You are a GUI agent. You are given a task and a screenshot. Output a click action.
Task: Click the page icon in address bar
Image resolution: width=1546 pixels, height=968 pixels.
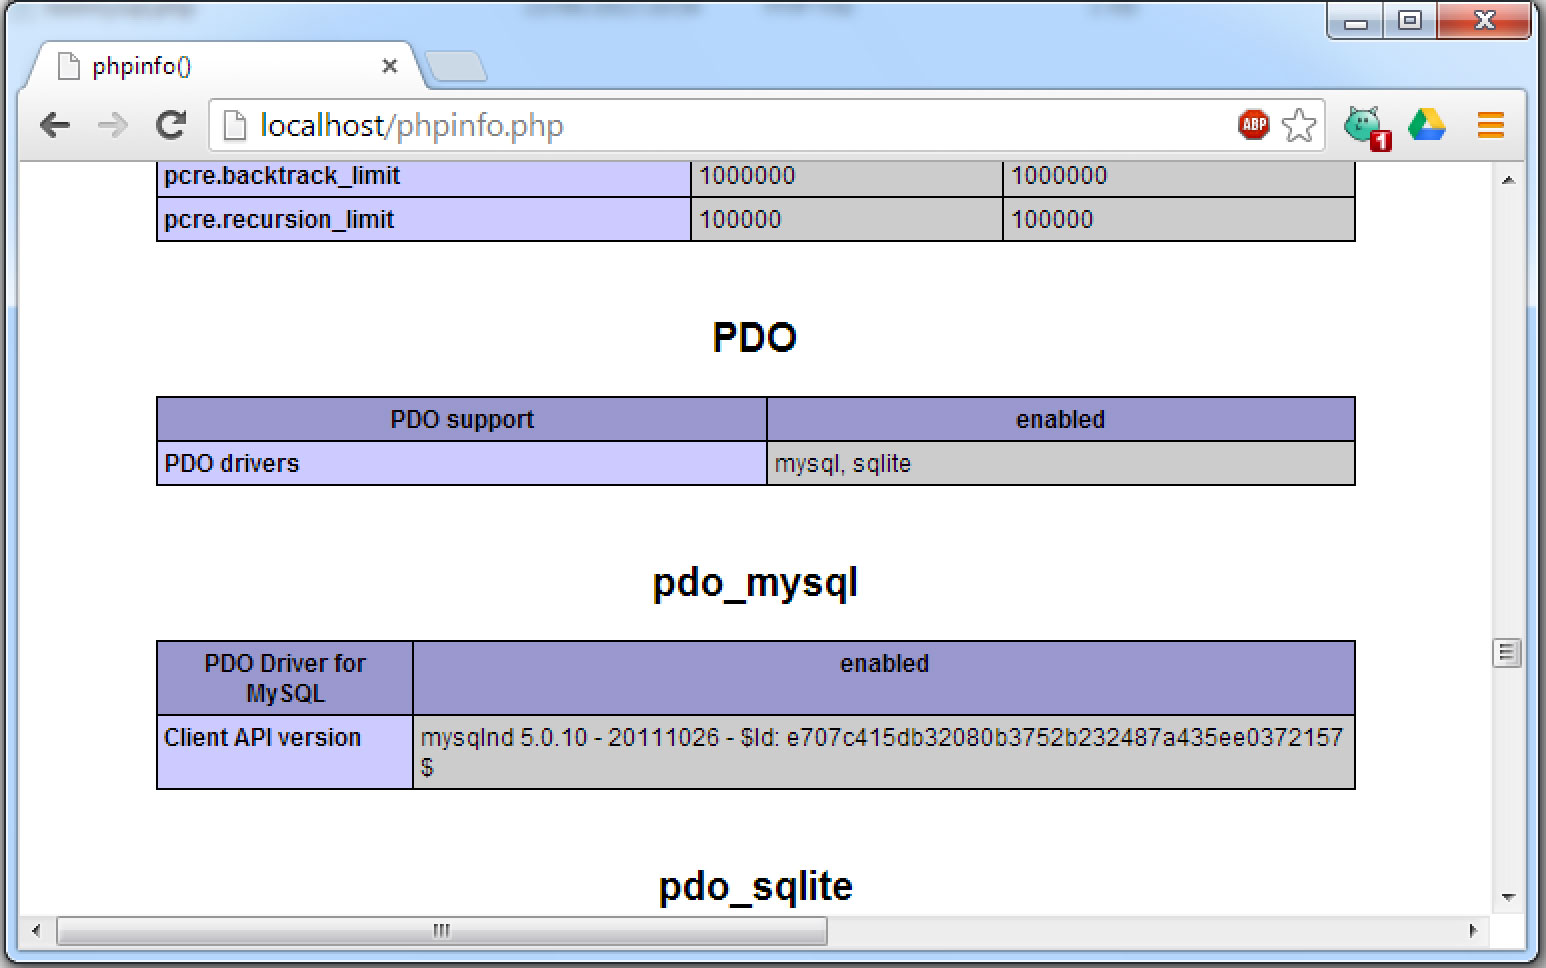coord(234,125)
